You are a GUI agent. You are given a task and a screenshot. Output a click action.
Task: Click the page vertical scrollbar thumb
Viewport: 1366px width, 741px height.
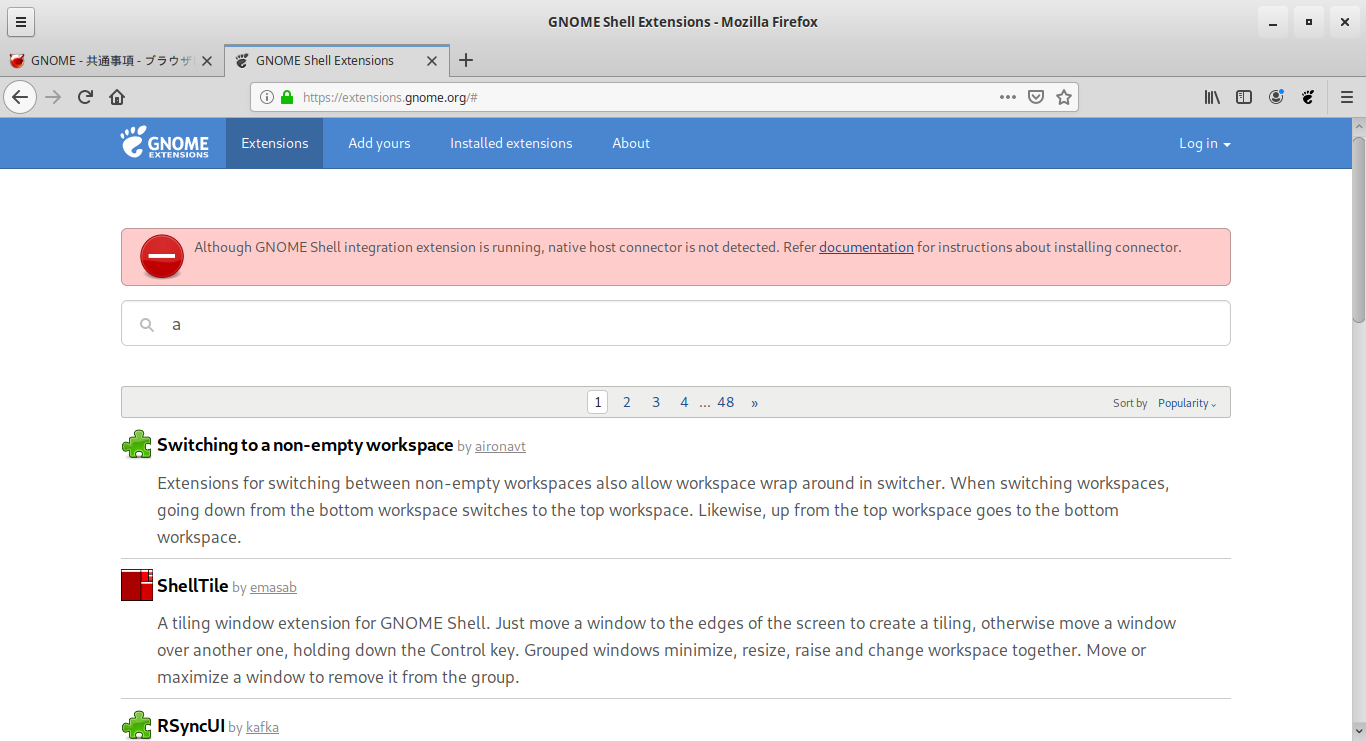pyautogui.click(x=1359, y=228)
